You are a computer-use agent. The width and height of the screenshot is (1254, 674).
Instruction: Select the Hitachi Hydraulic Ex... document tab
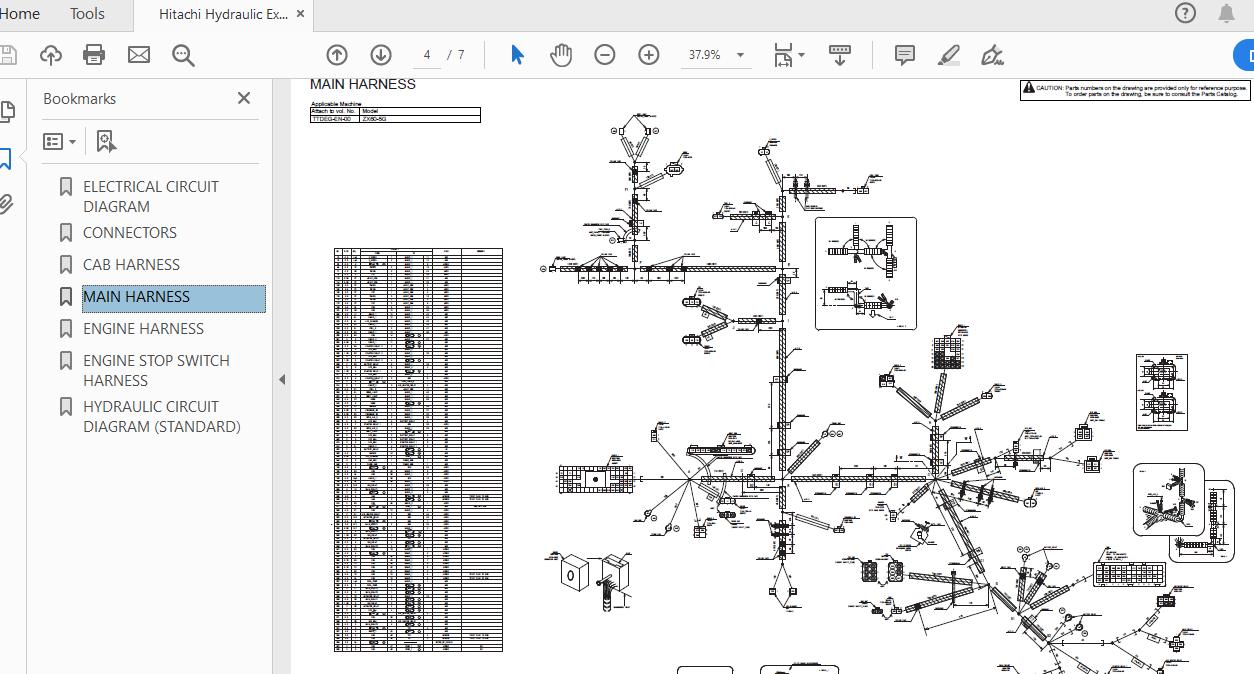(x=222, y=15)
